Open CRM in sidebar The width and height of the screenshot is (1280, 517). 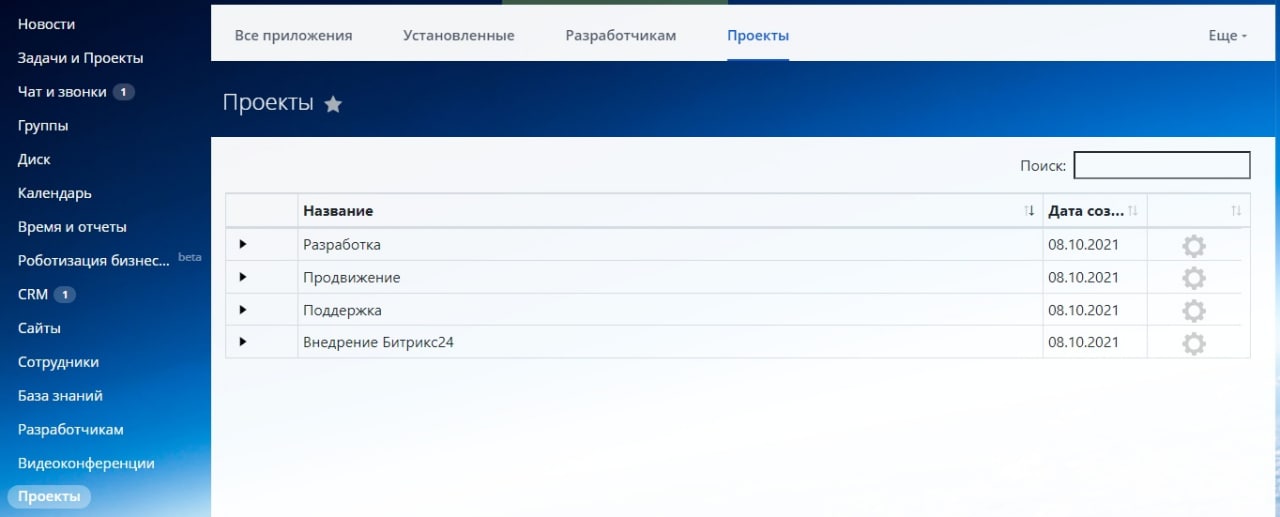coord(33,295)
